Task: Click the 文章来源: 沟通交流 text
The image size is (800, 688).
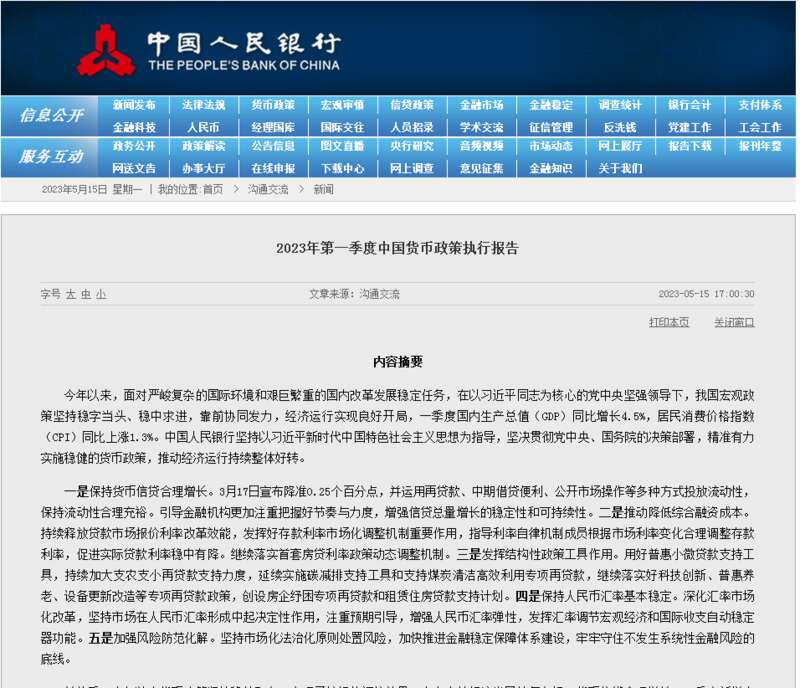Action: (355, 294)
